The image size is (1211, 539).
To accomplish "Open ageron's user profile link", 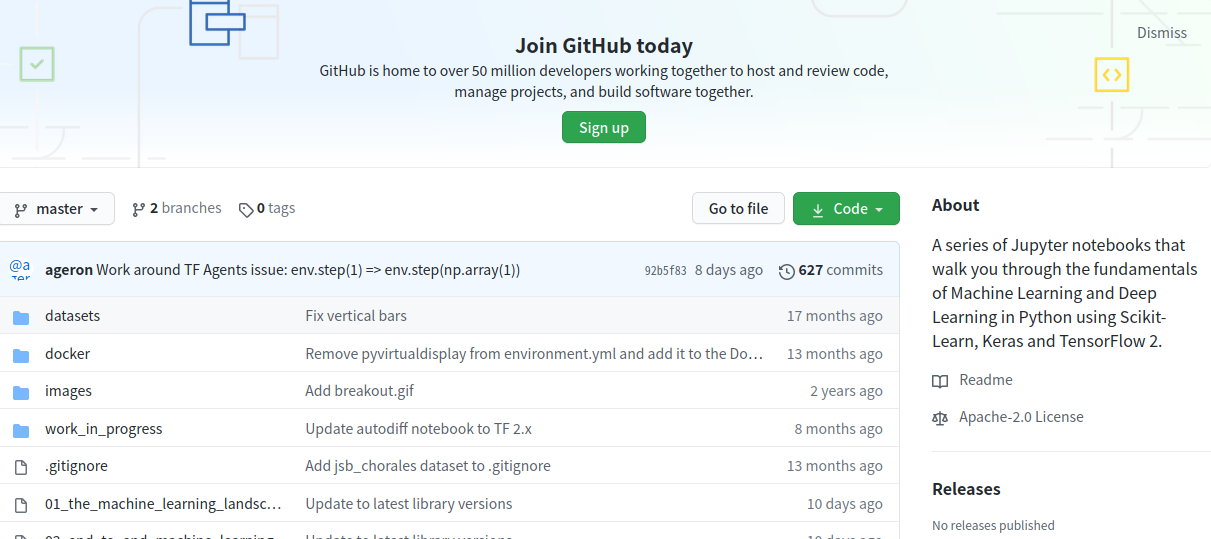I will tap(69, 270).
